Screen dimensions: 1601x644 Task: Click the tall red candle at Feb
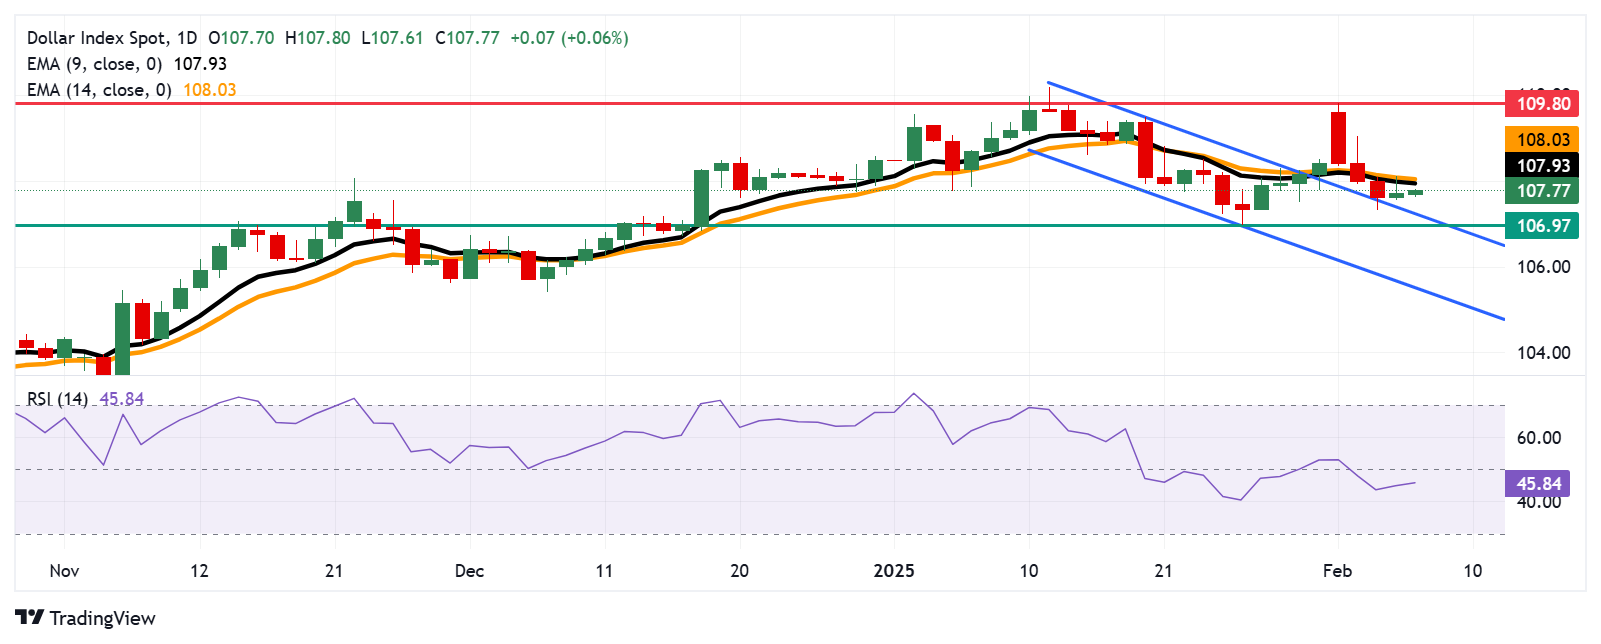[1338, 138]
